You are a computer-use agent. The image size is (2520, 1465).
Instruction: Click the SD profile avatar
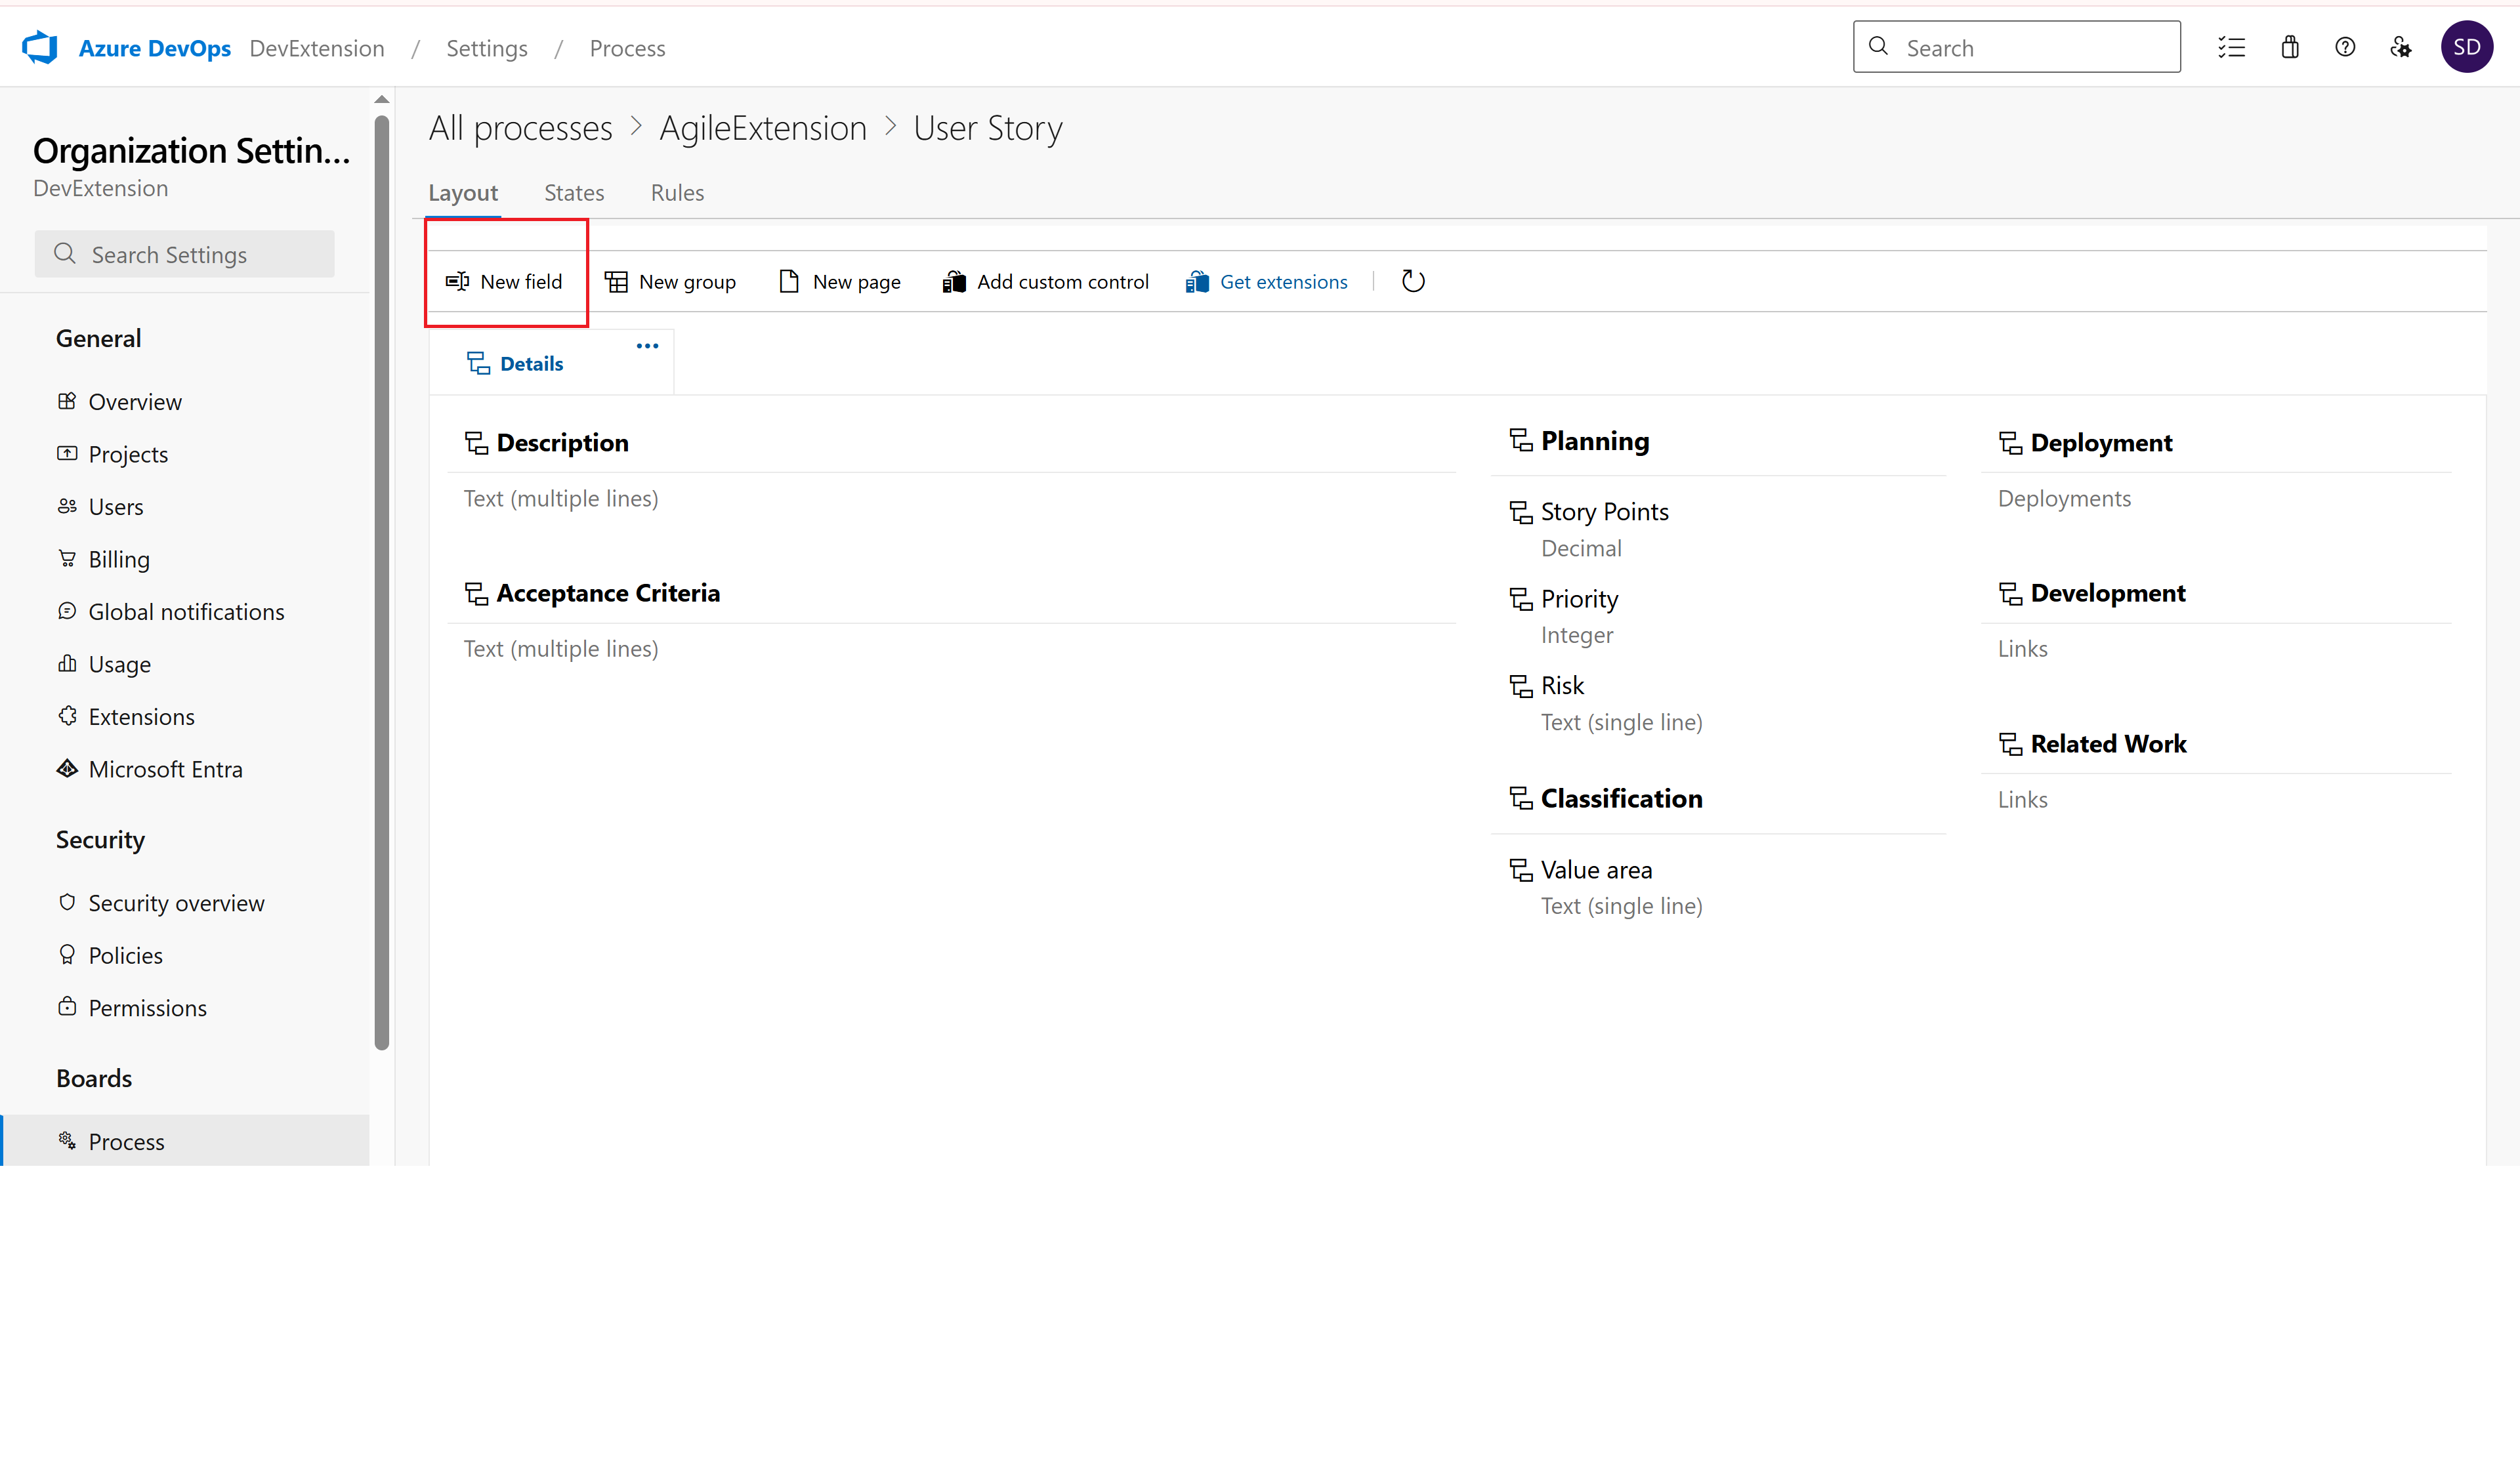pyautogui.click(x=2466, y=47)
